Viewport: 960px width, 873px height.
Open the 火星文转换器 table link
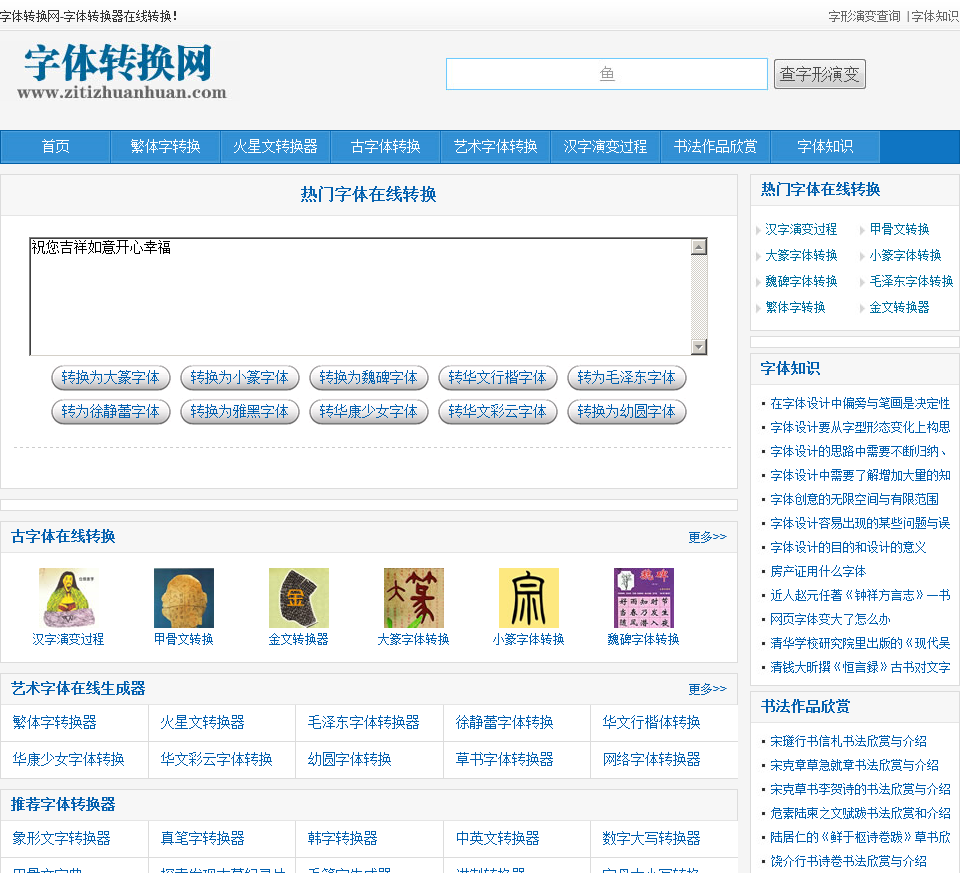pyautogui.click(x=203, y=722)
